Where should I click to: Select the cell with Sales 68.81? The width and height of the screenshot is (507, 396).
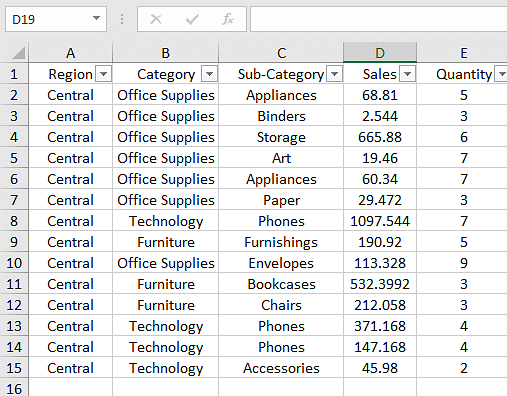click(380, 95)
